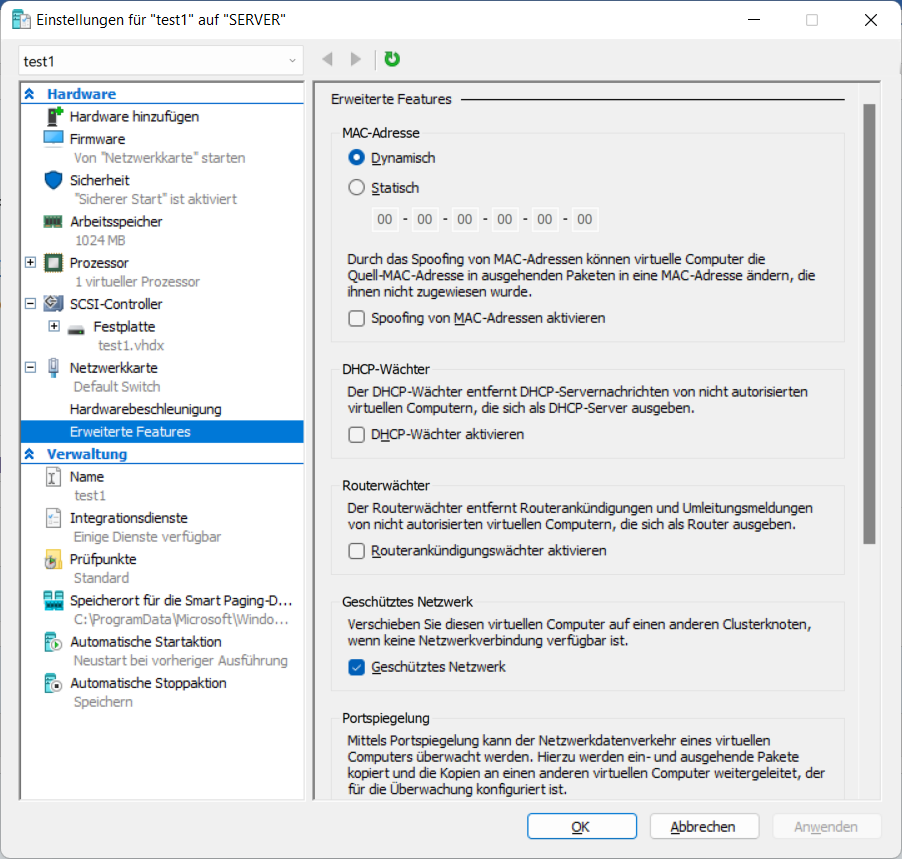Click the Smart Paging storage icon
Screen dimensions: 902x859
click(53, 601)
